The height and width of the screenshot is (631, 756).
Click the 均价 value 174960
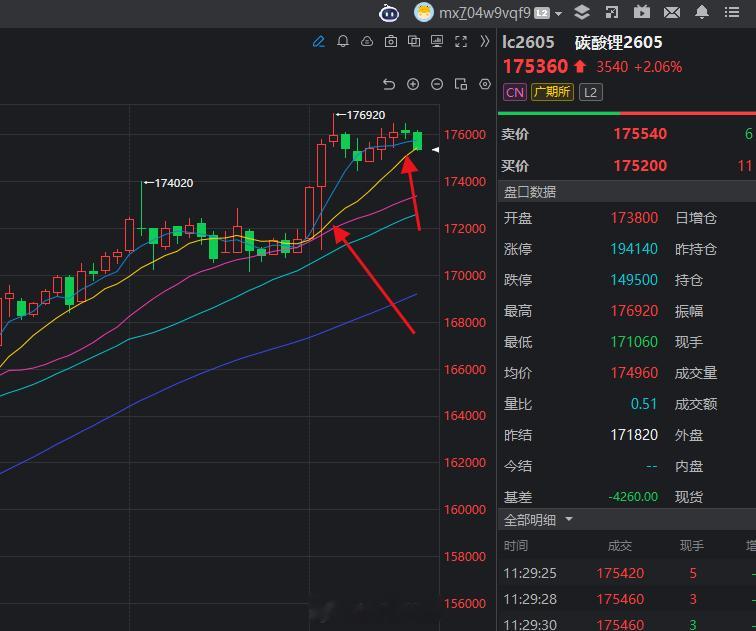(634, 373)
